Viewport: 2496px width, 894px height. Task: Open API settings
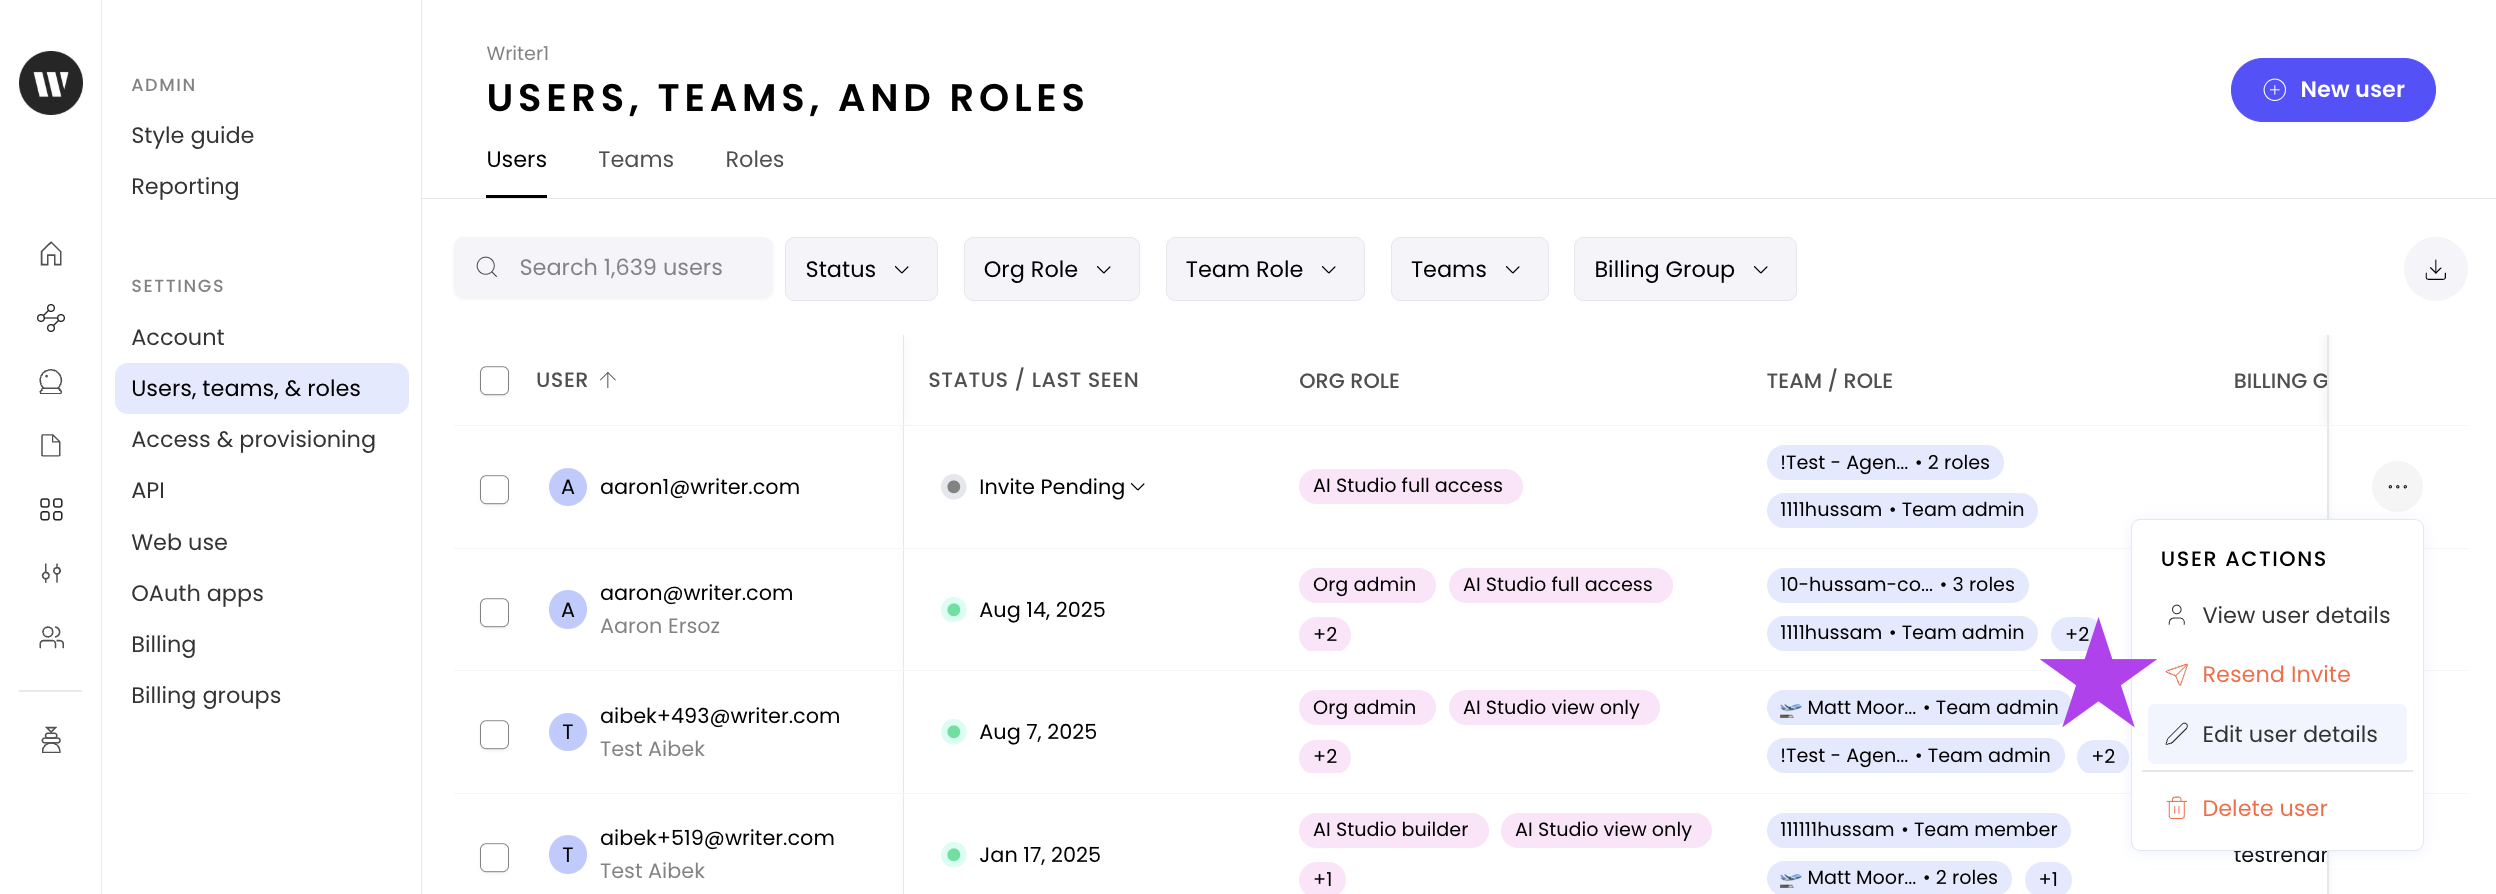[148, 490]
